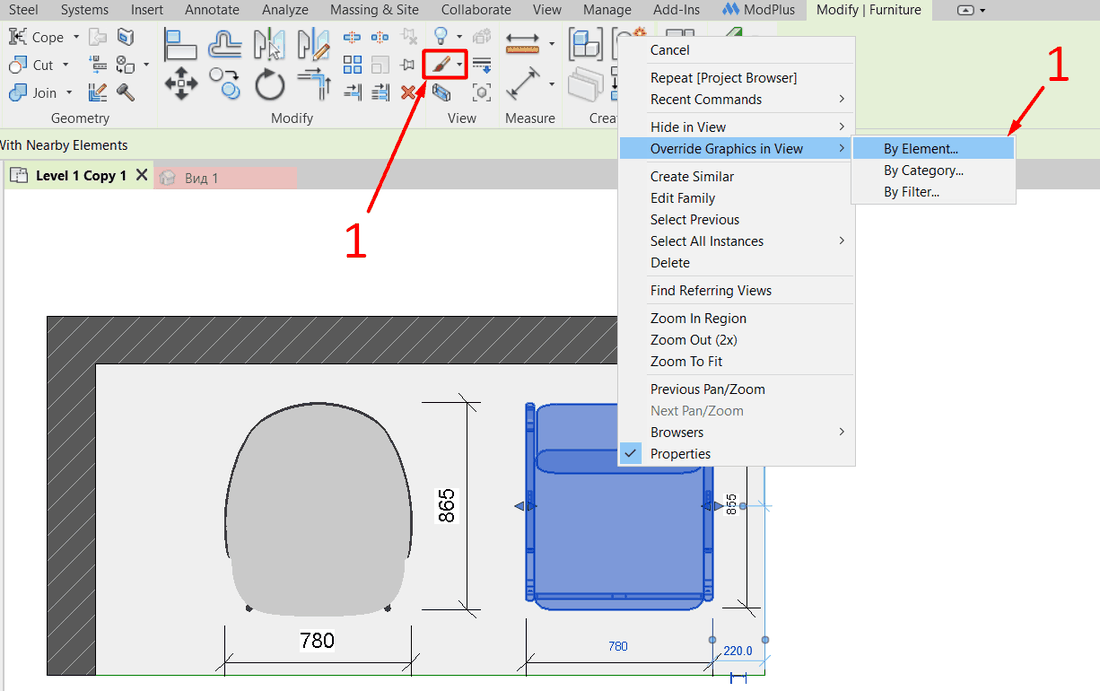Click the Measure ruler icon
Screen dimensions: 1100x691
pyautogui.click(x=523, y=43)
